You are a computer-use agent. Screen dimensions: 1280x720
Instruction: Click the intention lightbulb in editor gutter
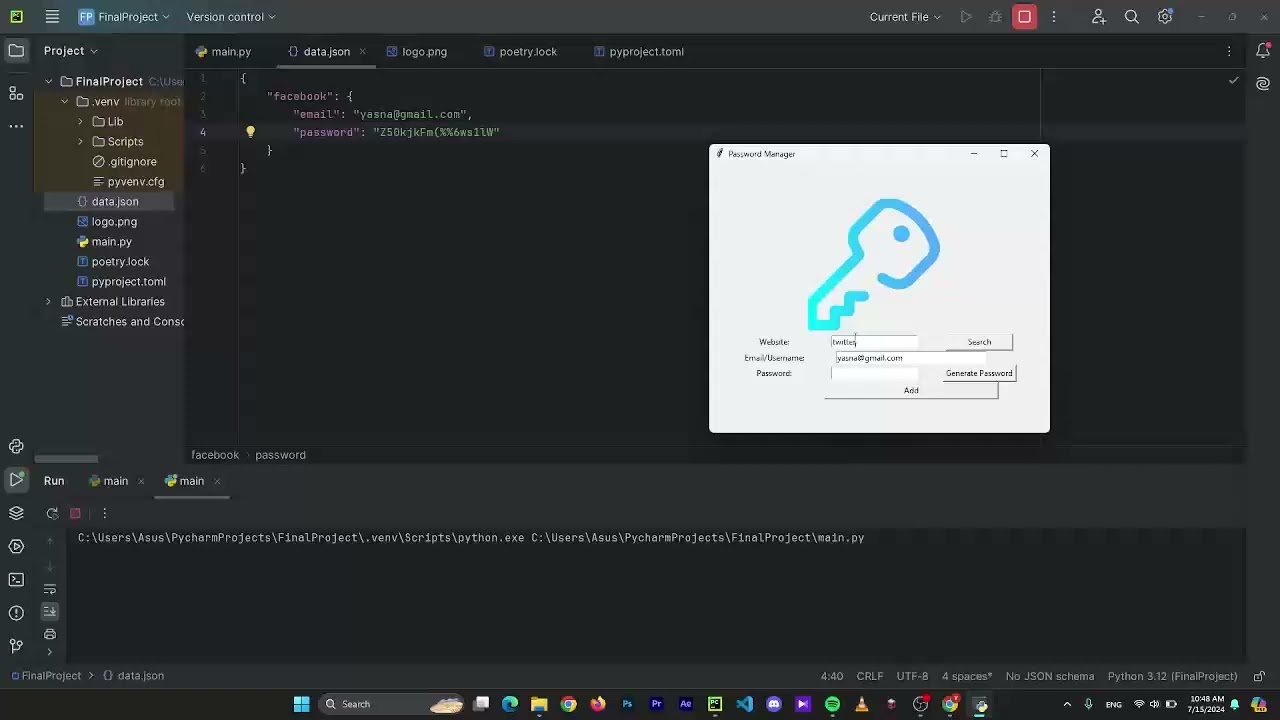coord(250,132)
